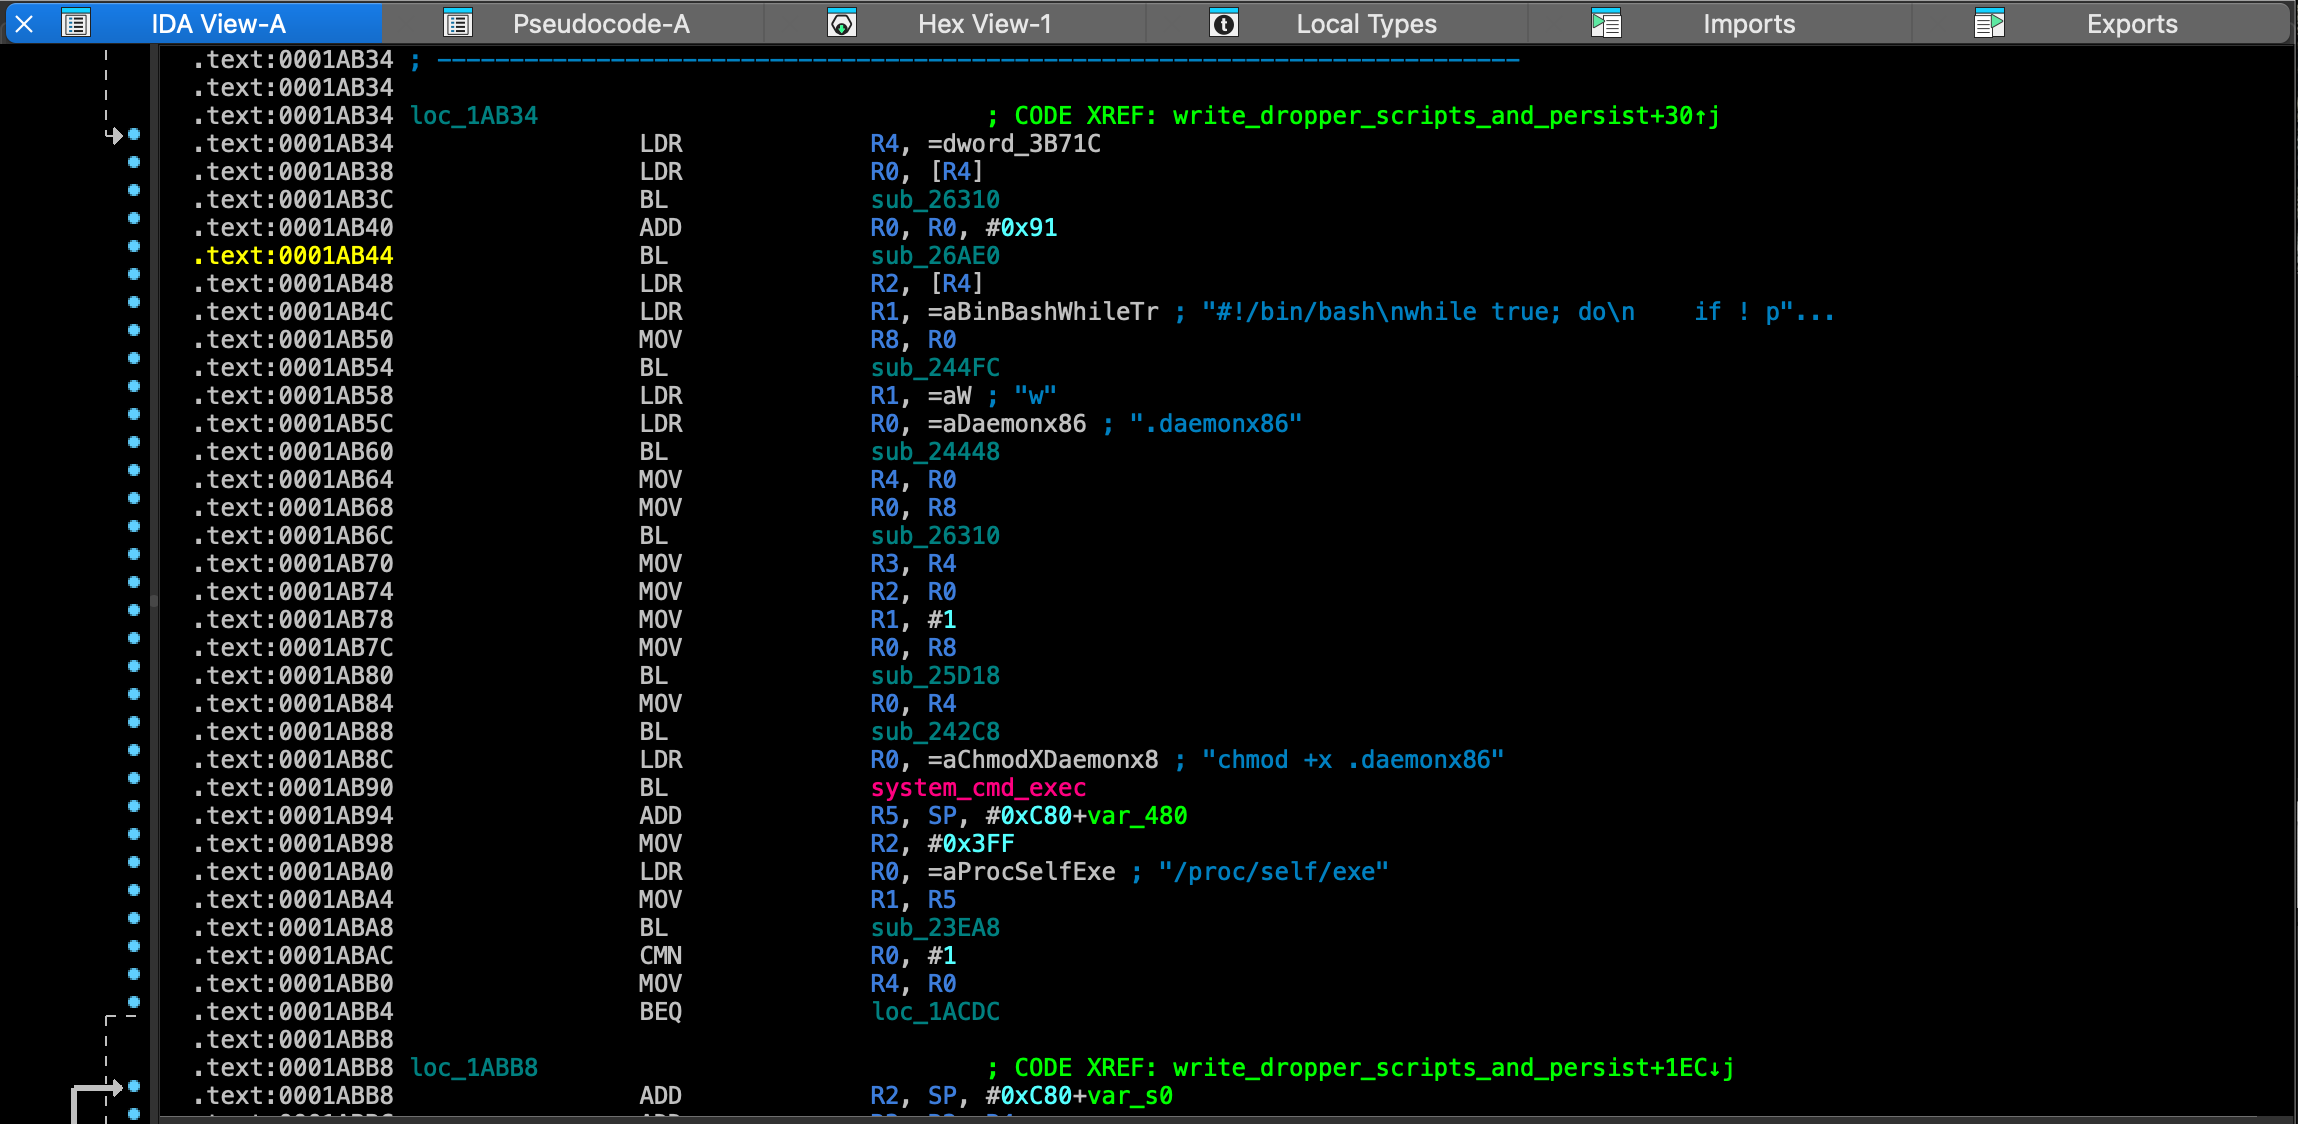The height and width of the screenshot is (1124, 2298).
Task: Click the Hex View-1 tab icon
Action: pos(842,24)
